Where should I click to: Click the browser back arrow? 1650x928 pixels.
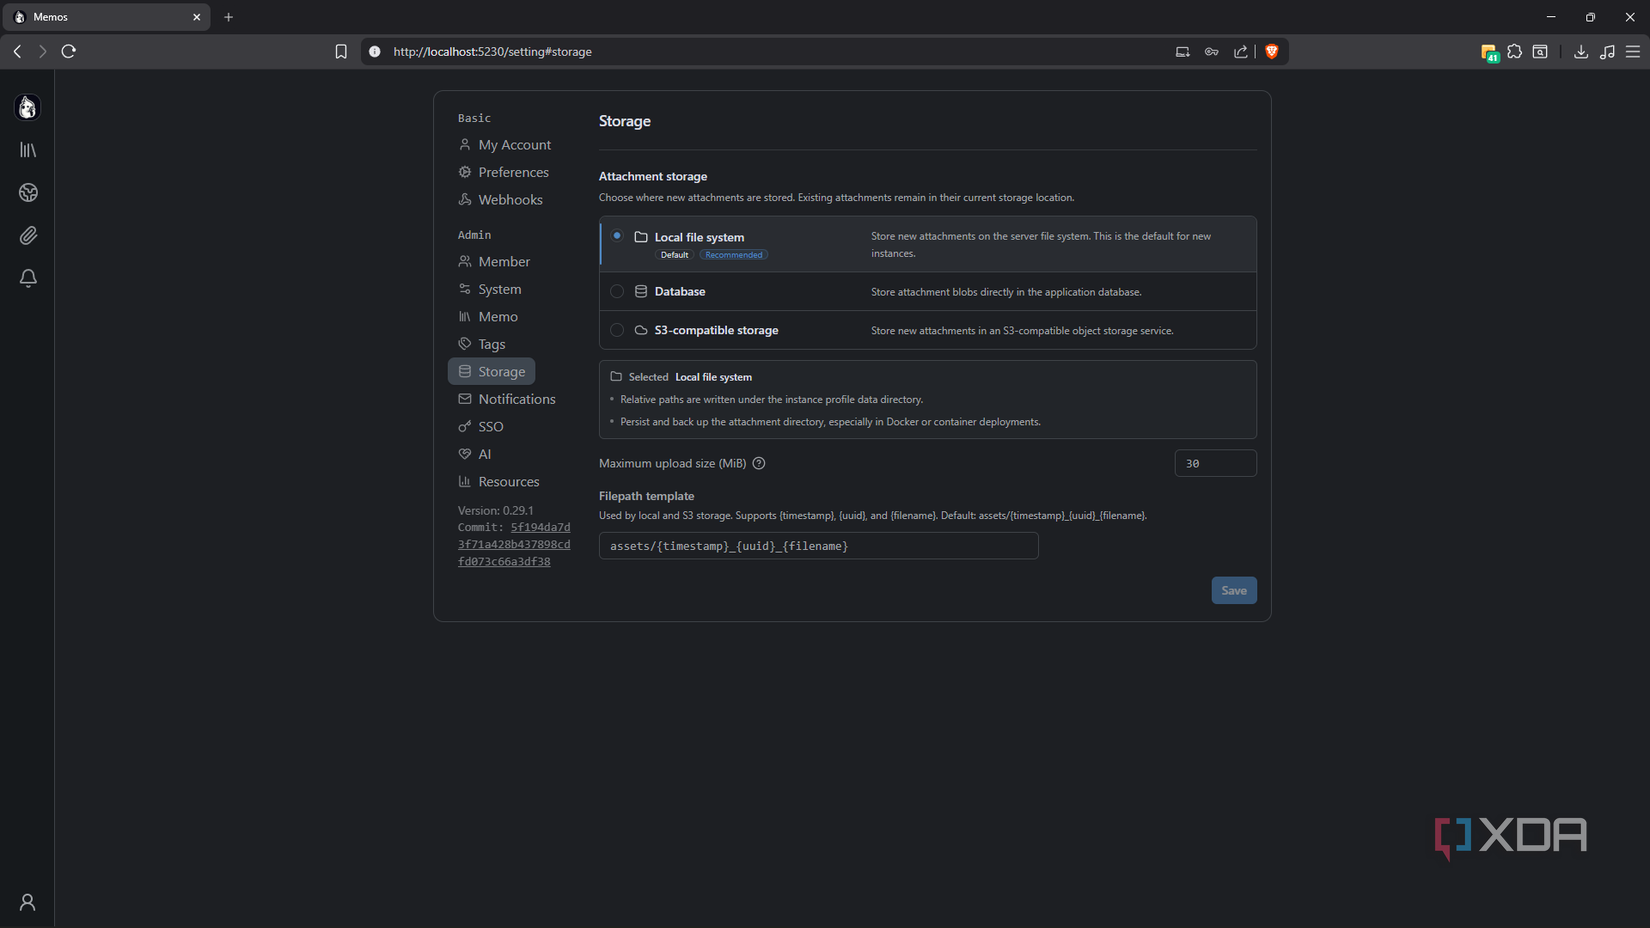(18, 51)
